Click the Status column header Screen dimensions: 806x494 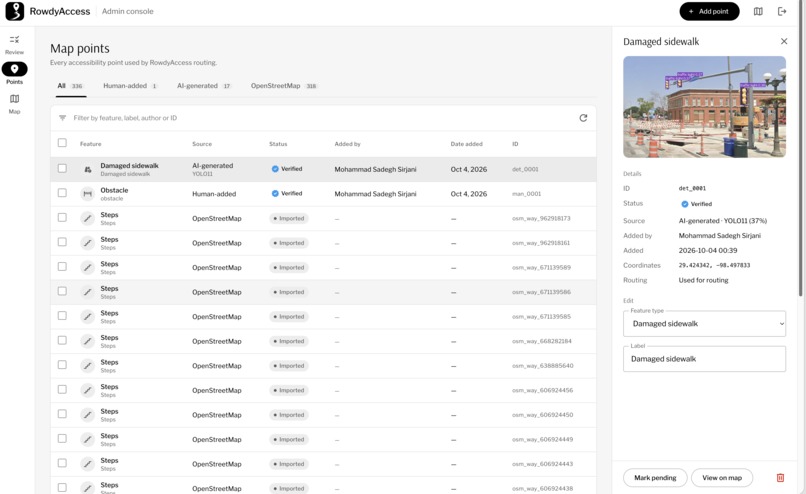click(x=278, y=144)
